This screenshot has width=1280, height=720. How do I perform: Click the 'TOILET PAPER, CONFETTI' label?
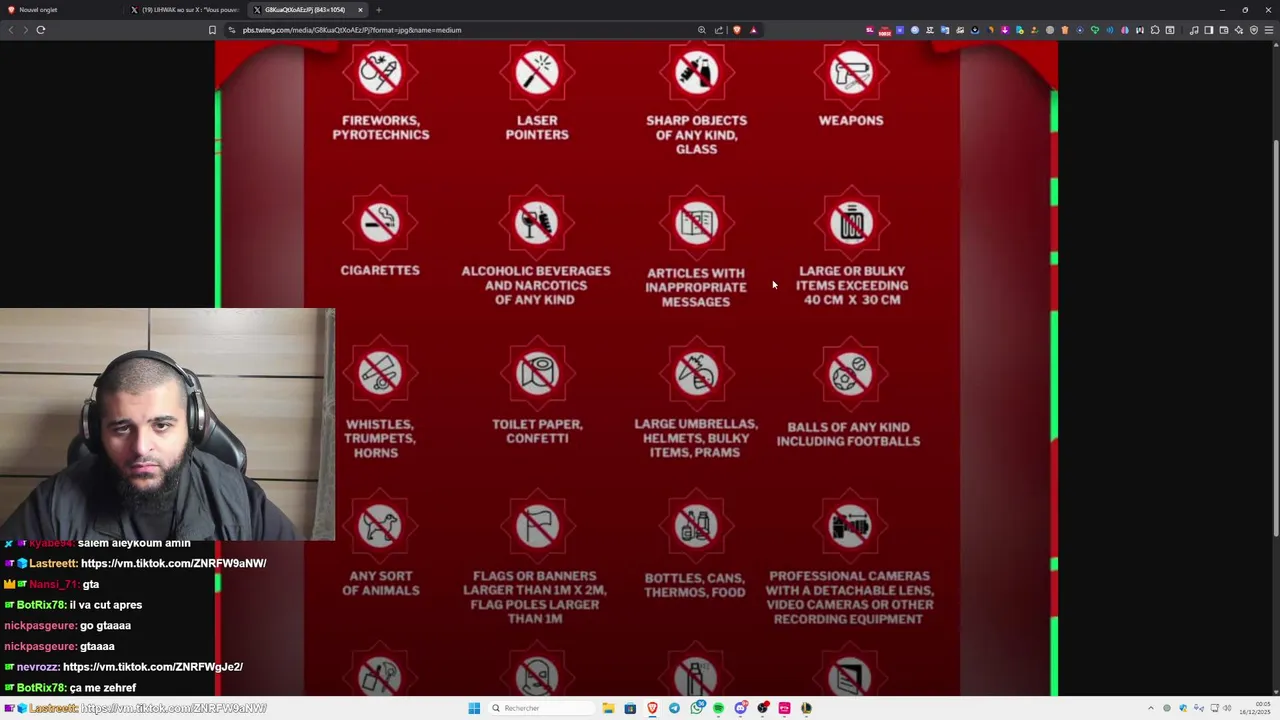click(x=537, y=431)
